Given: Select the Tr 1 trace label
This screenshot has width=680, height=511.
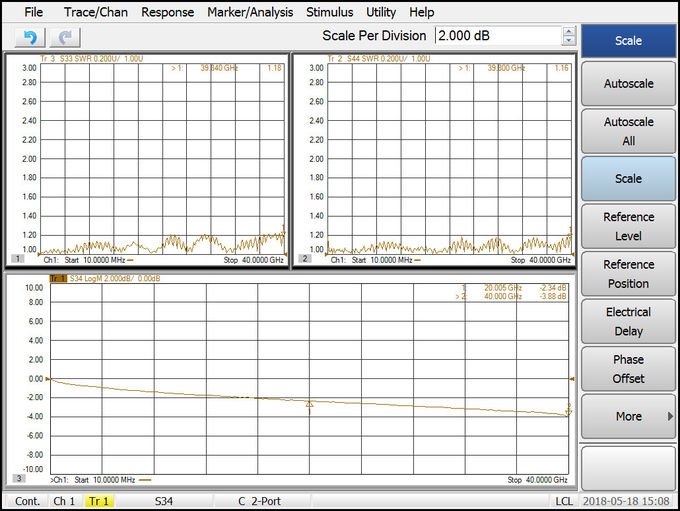Looking at the screenshot, I should 58,278.
